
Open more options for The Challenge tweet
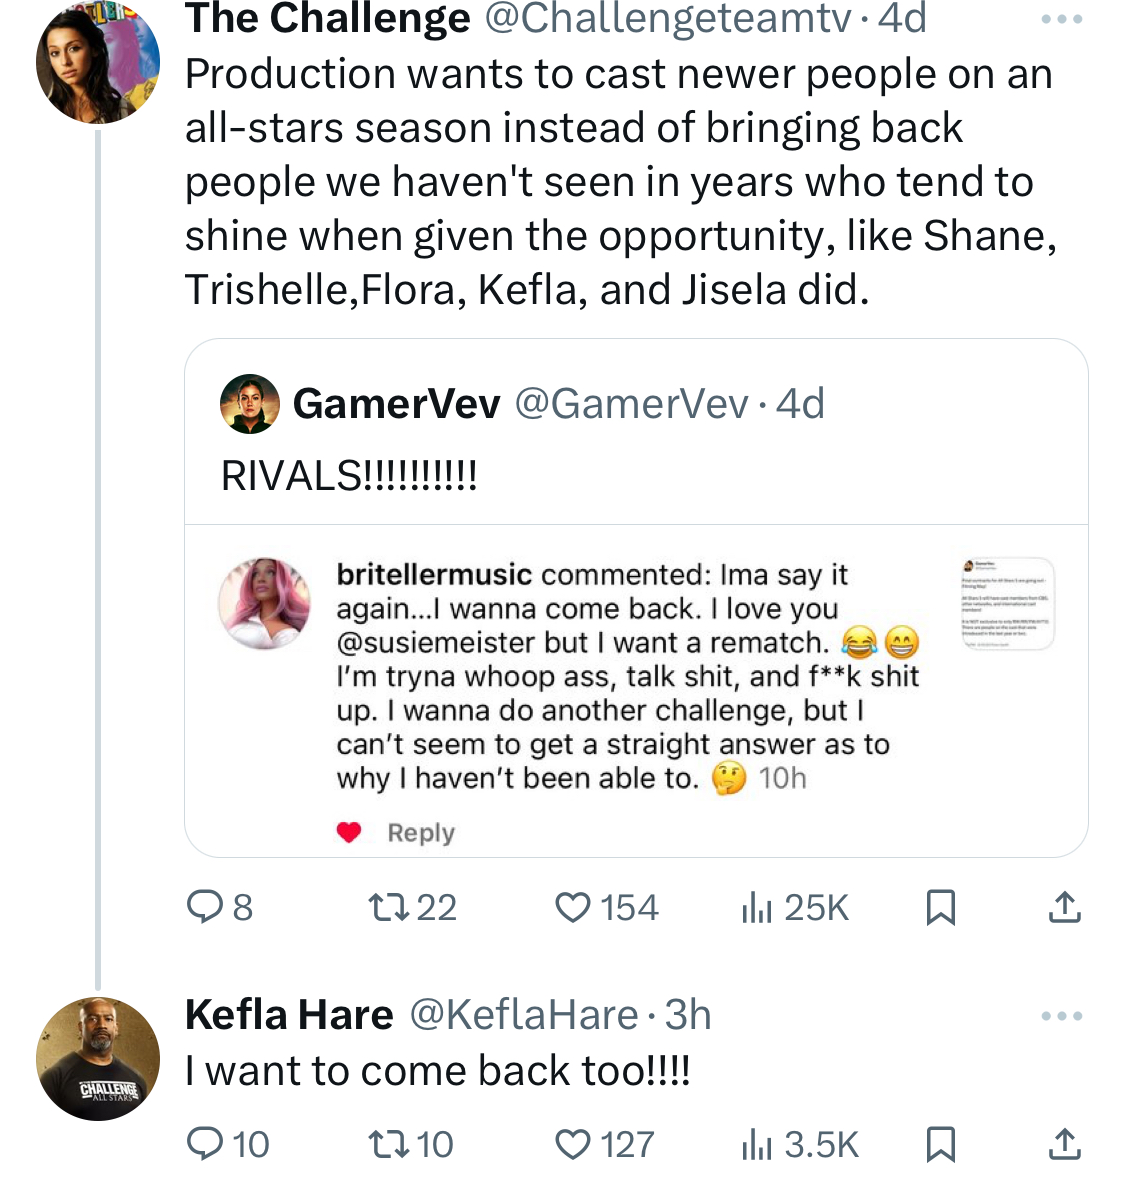click(x=1061, y=20)
